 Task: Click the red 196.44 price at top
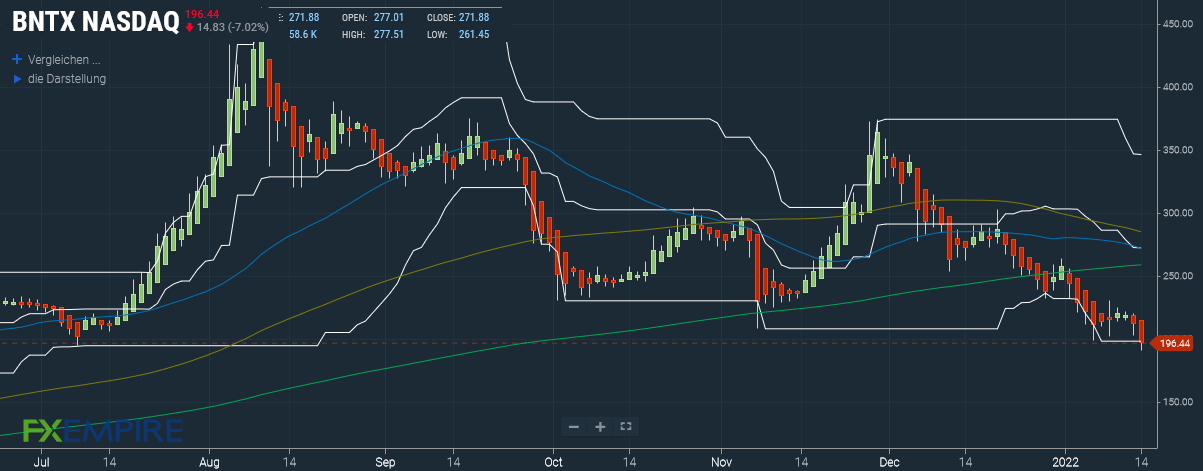click(202, 12)
